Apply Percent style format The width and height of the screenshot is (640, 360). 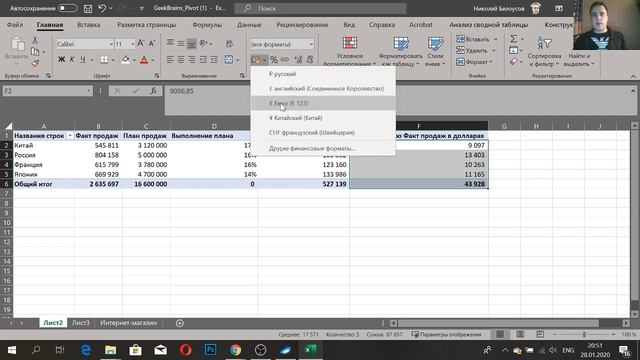274,60
